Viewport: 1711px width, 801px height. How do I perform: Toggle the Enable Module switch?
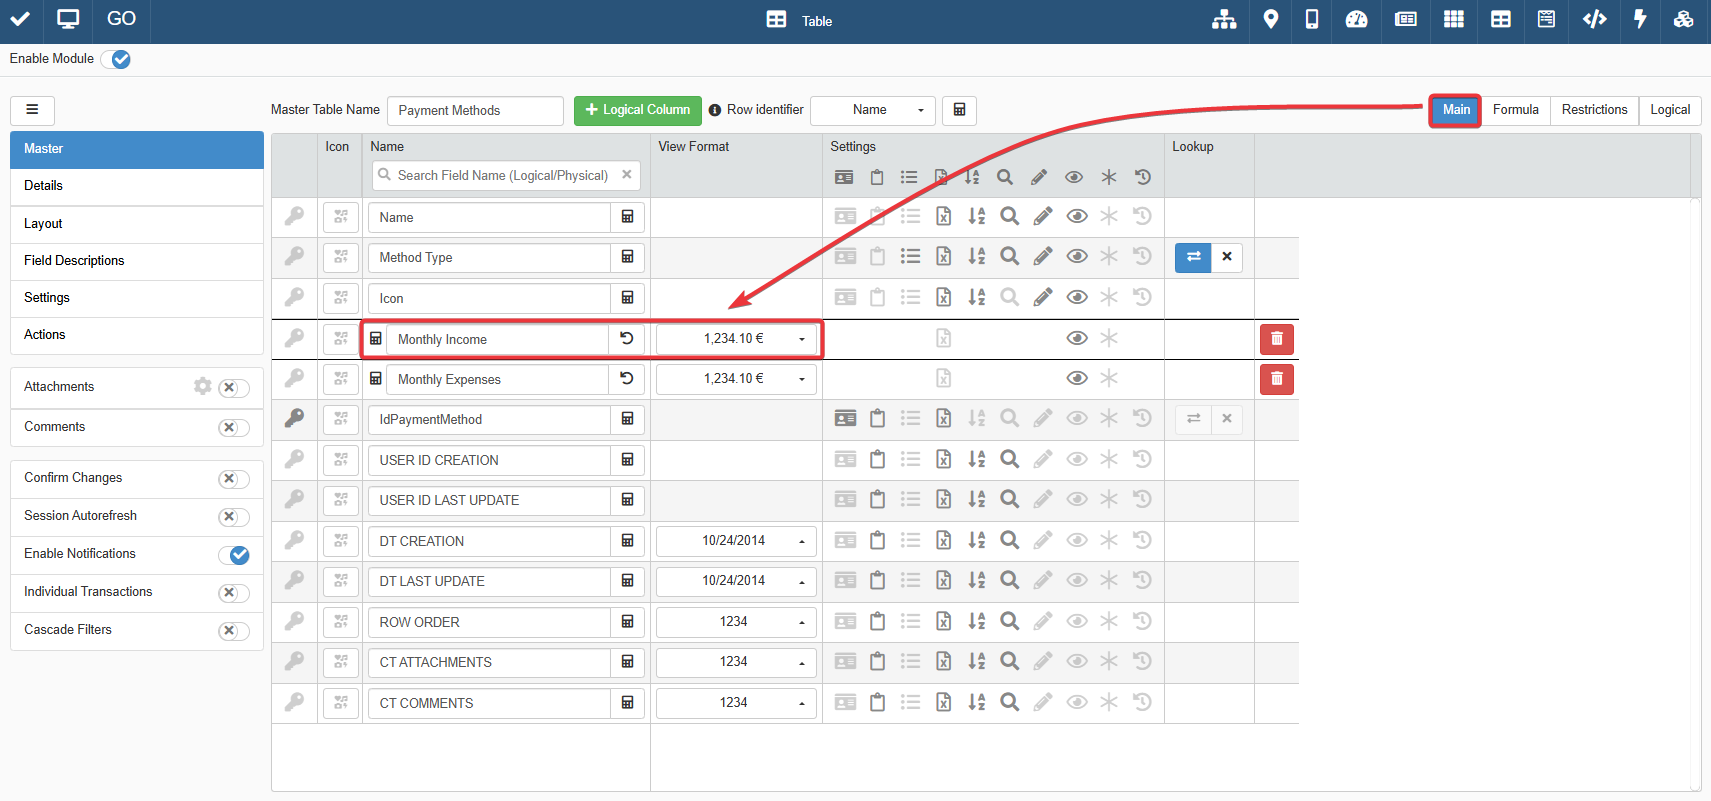[116, 59]
